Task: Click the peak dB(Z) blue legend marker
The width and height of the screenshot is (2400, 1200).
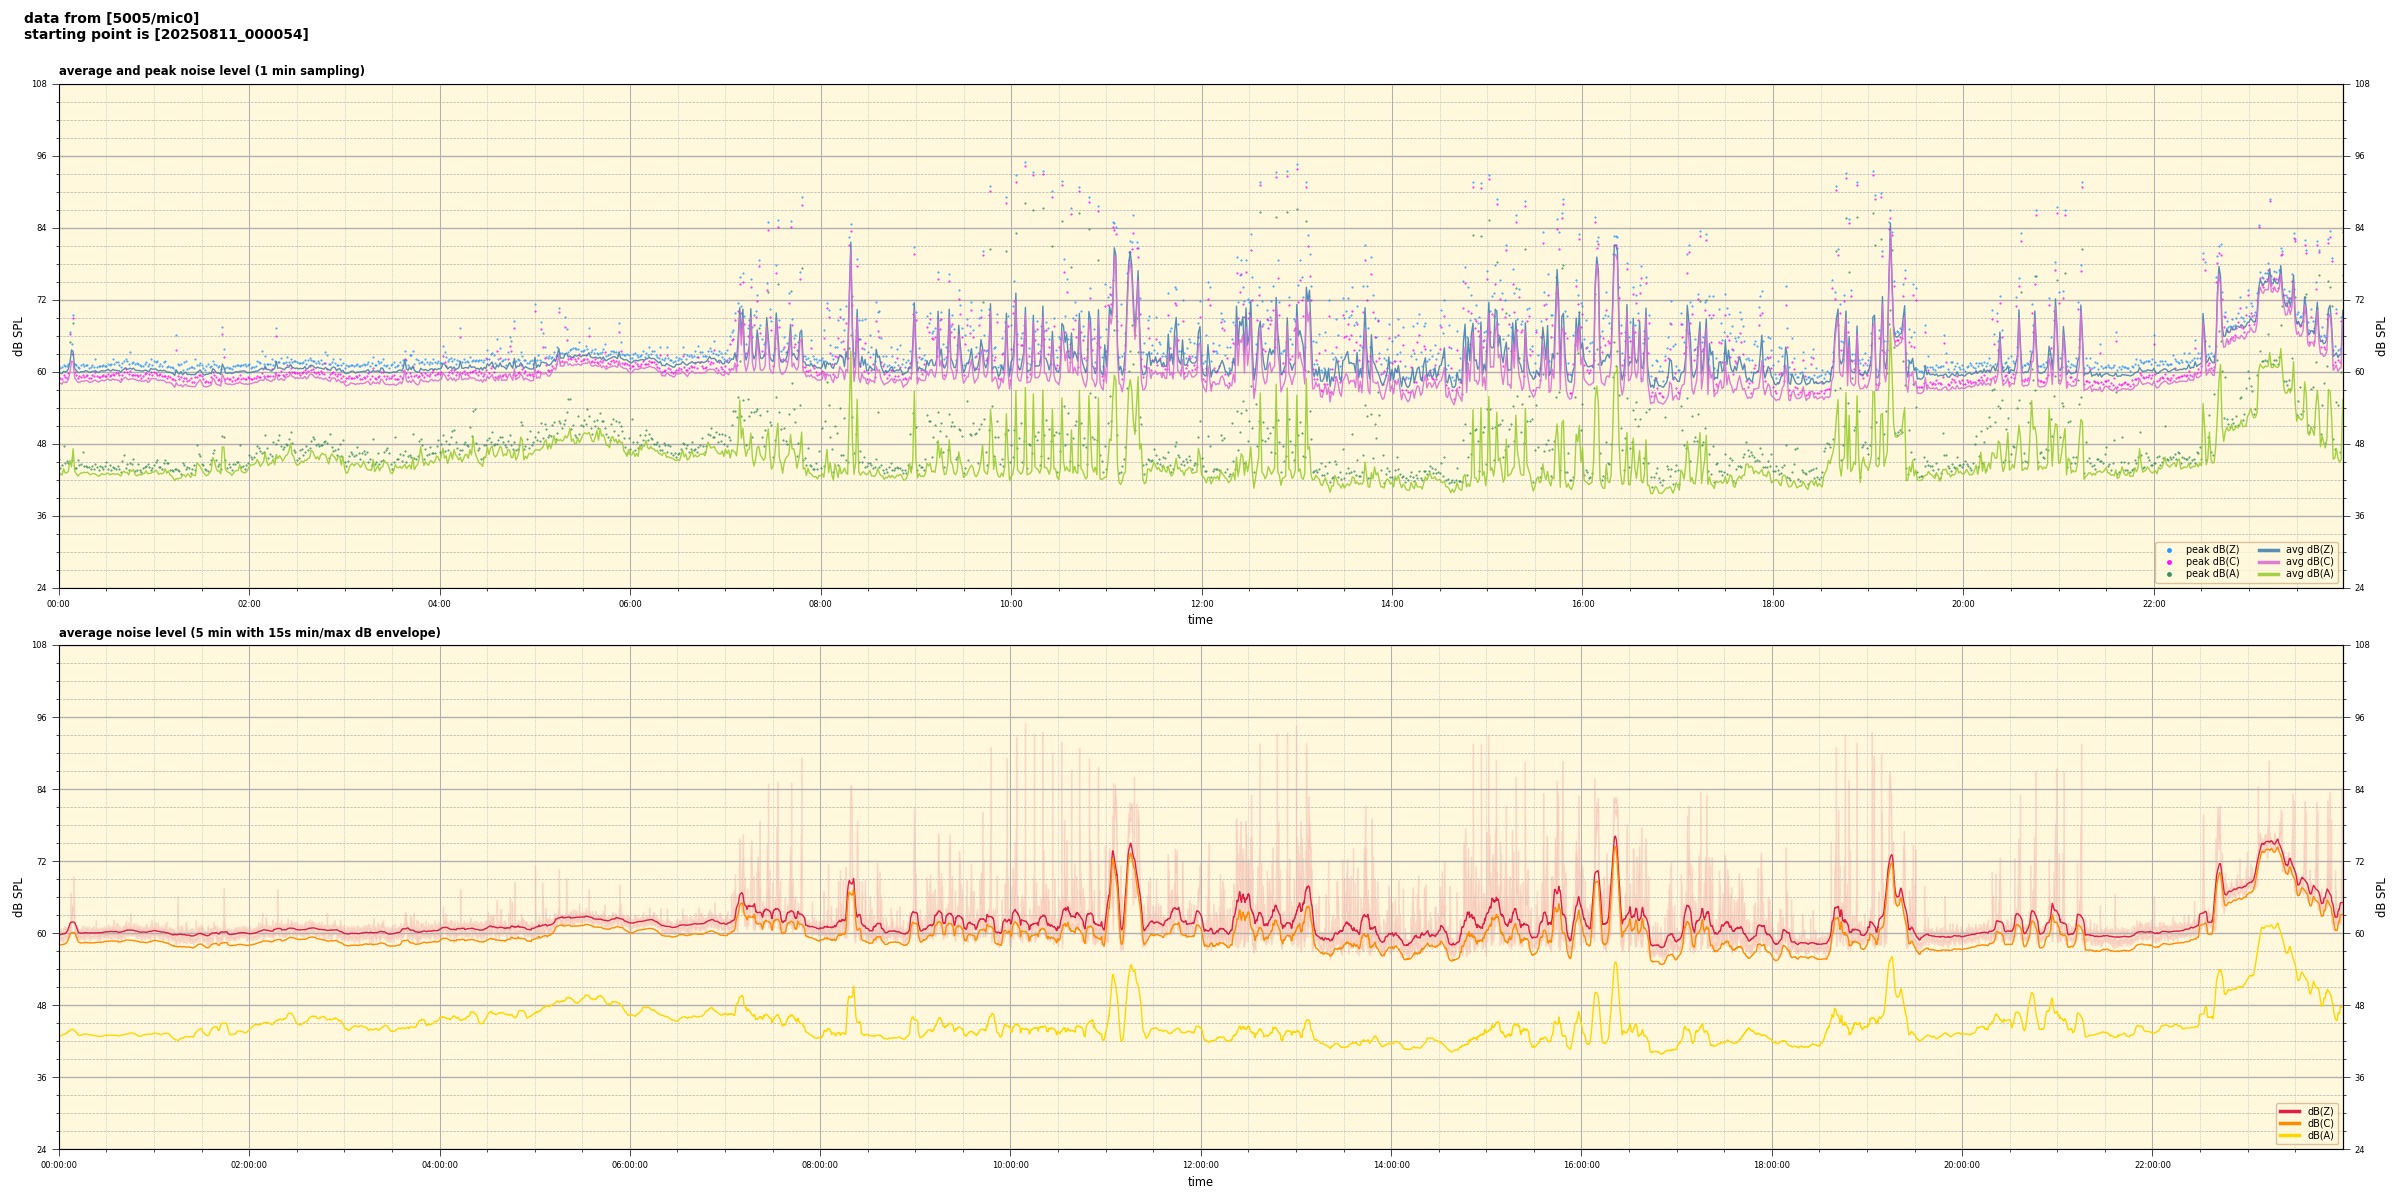Action: point(2169,550)
